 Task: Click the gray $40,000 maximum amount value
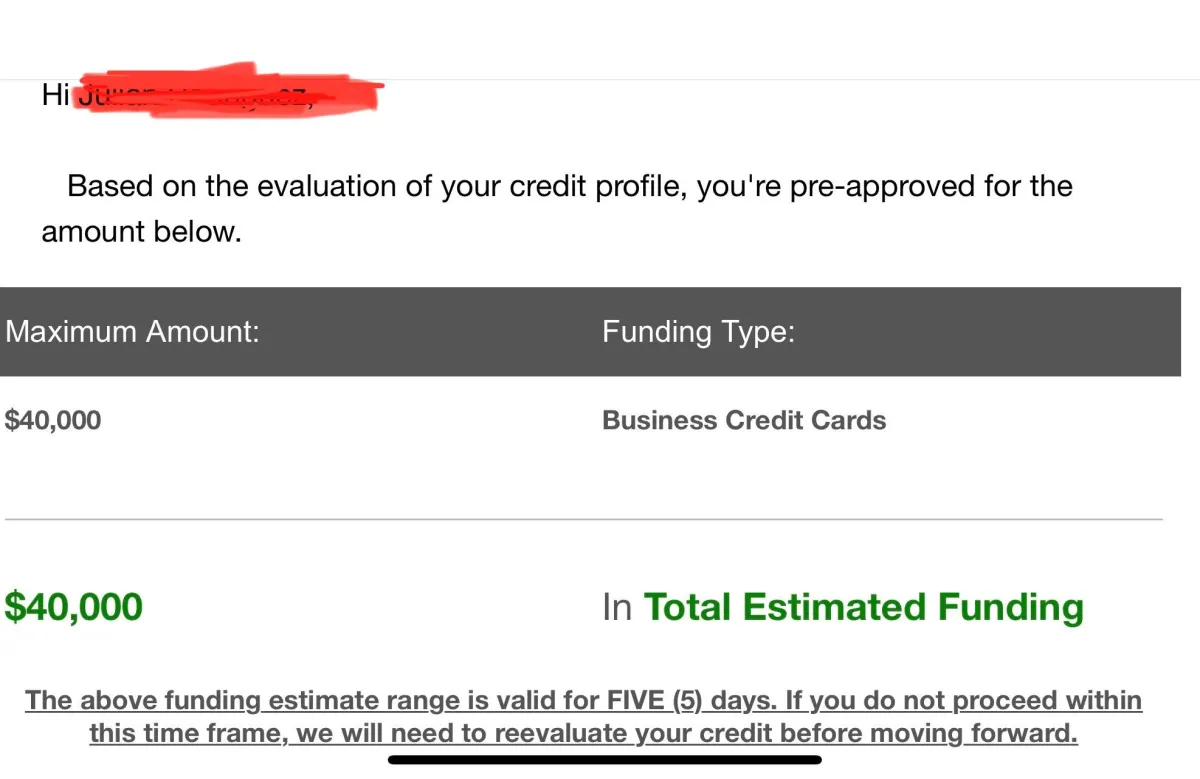(x=53, y=421)
